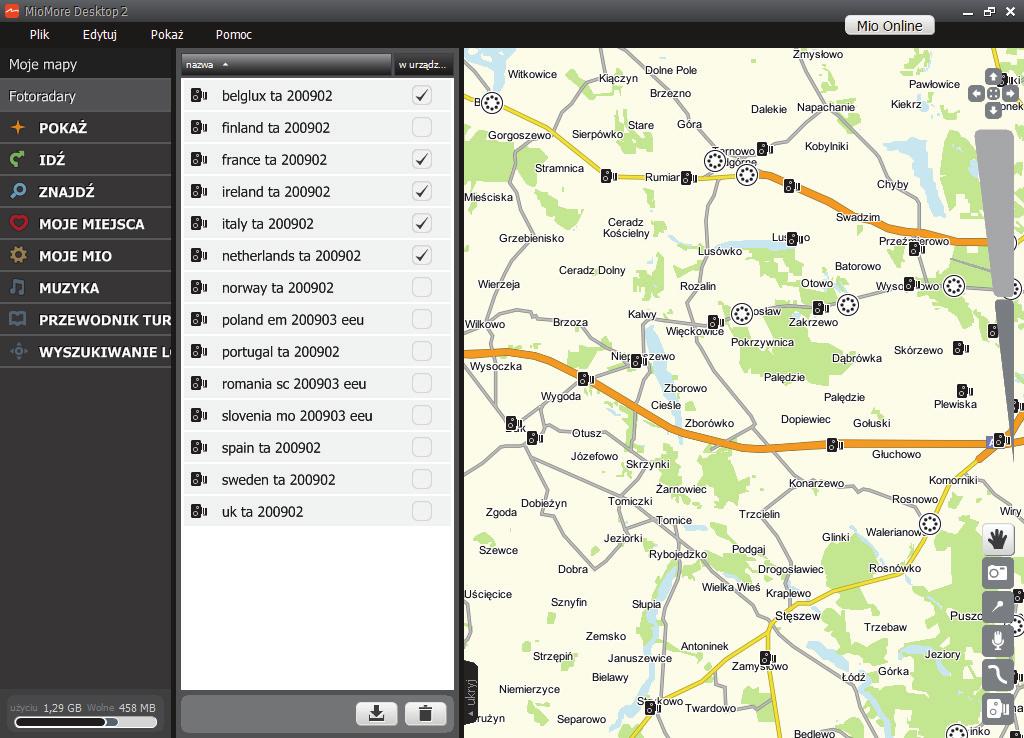Click the Stęszew label on the map

797,616
